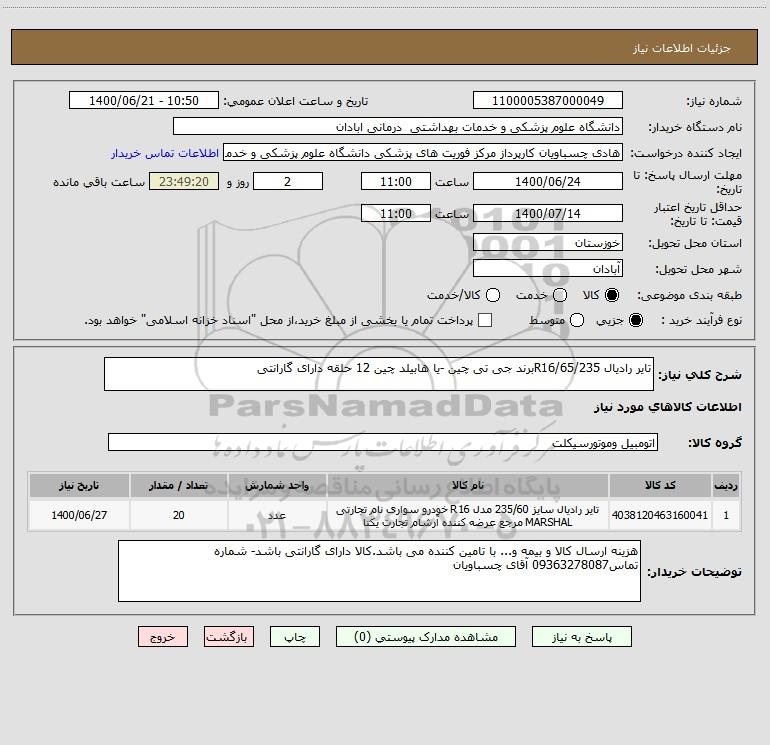Click the نام کالا column header

(468, 485)
